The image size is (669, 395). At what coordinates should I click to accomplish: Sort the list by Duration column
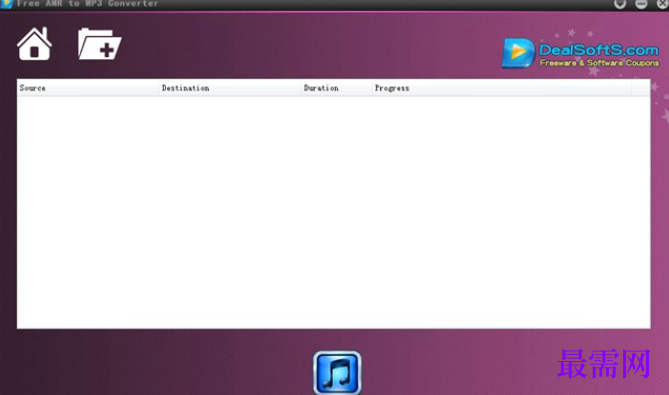click(x=336, y=88)
